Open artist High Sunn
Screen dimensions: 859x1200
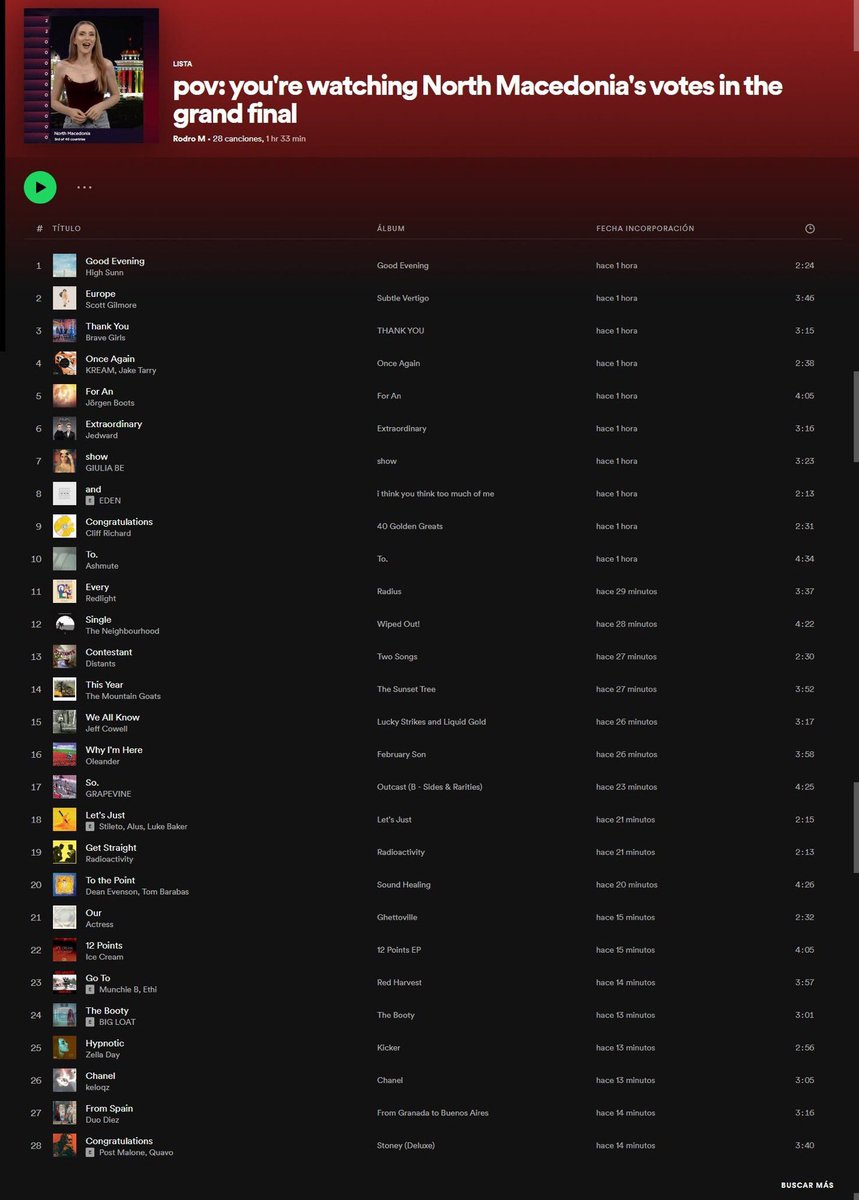point(105,272)
